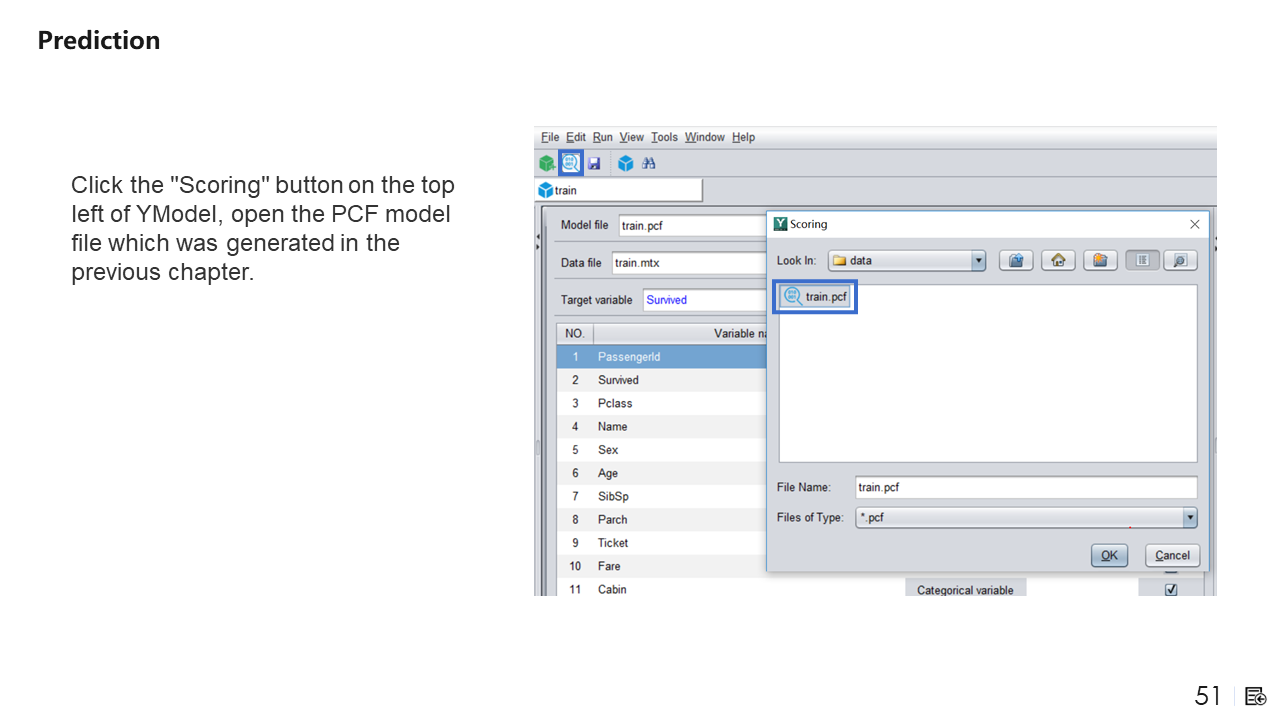Click the Scoring toolbar icon

pos(570,163)
